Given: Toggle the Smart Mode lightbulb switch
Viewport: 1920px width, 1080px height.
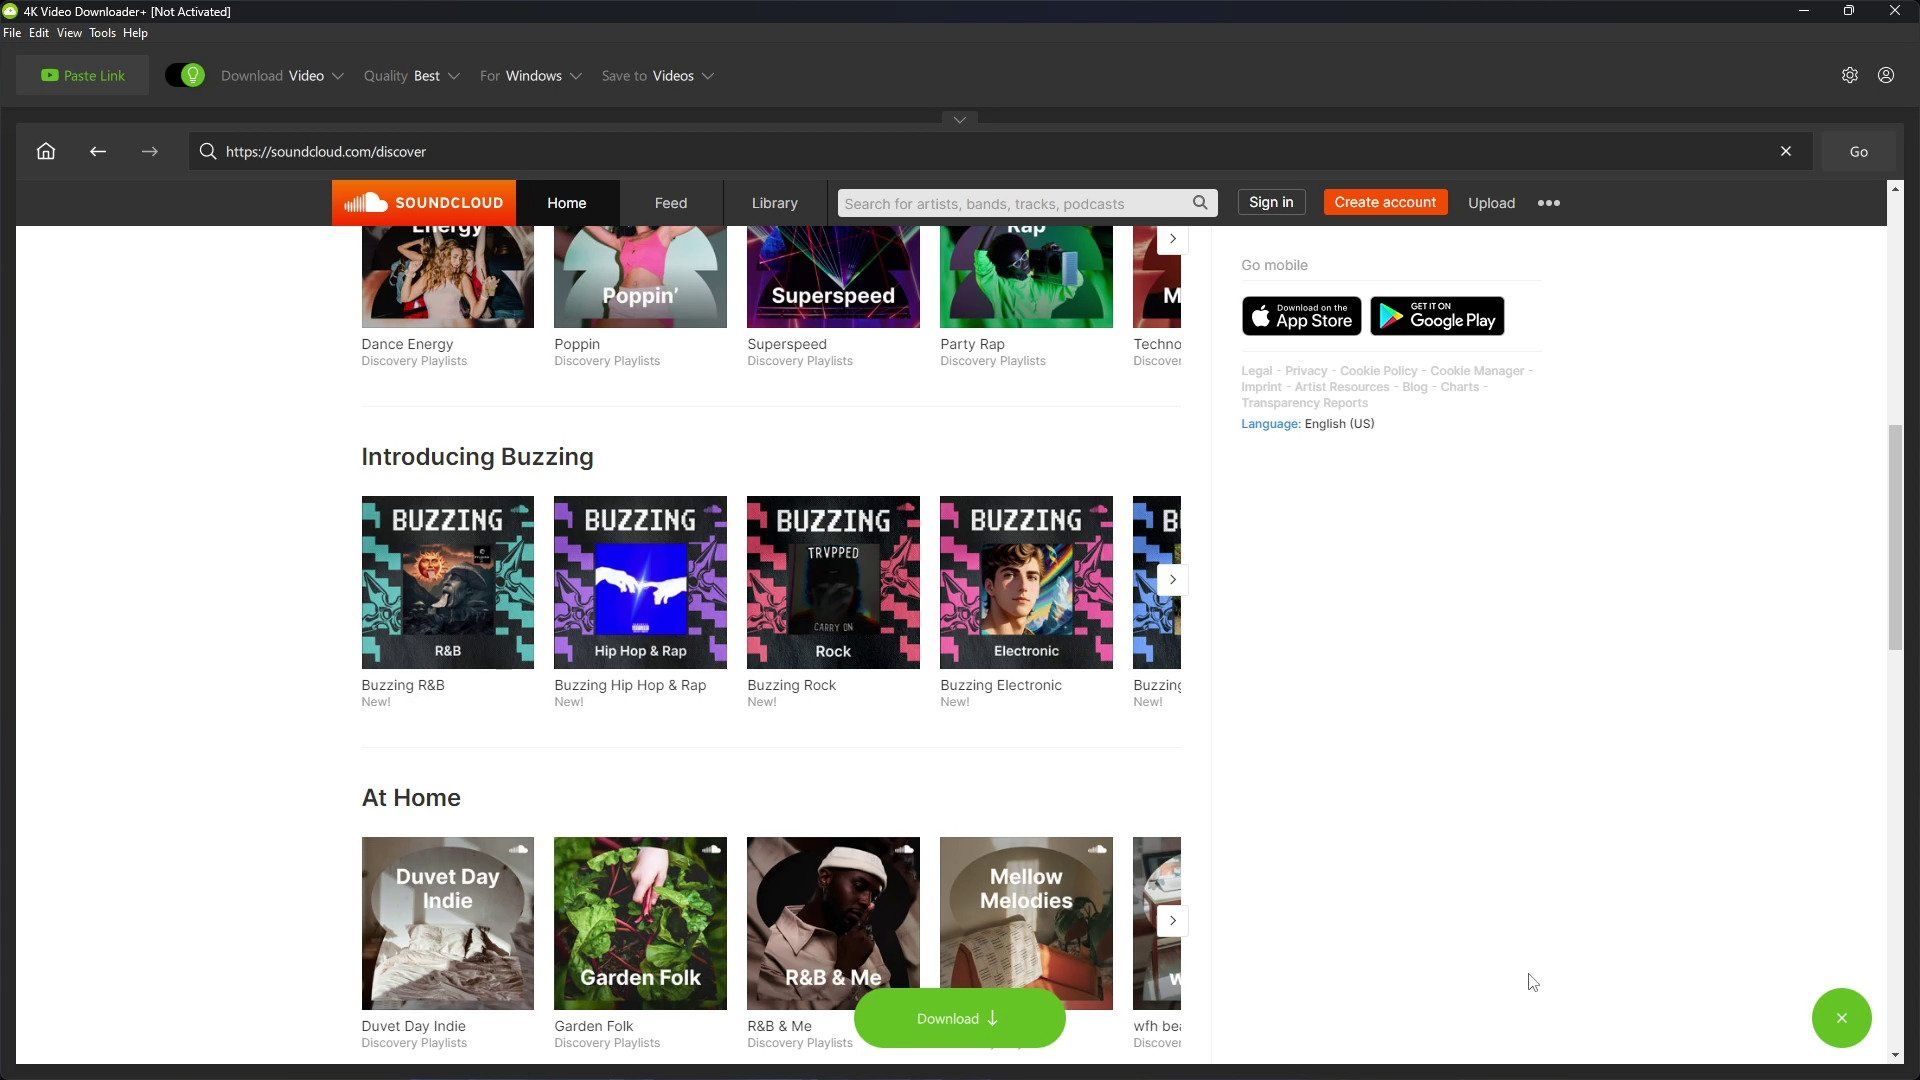Looking at the screenshot, I should tap(185, 75).
